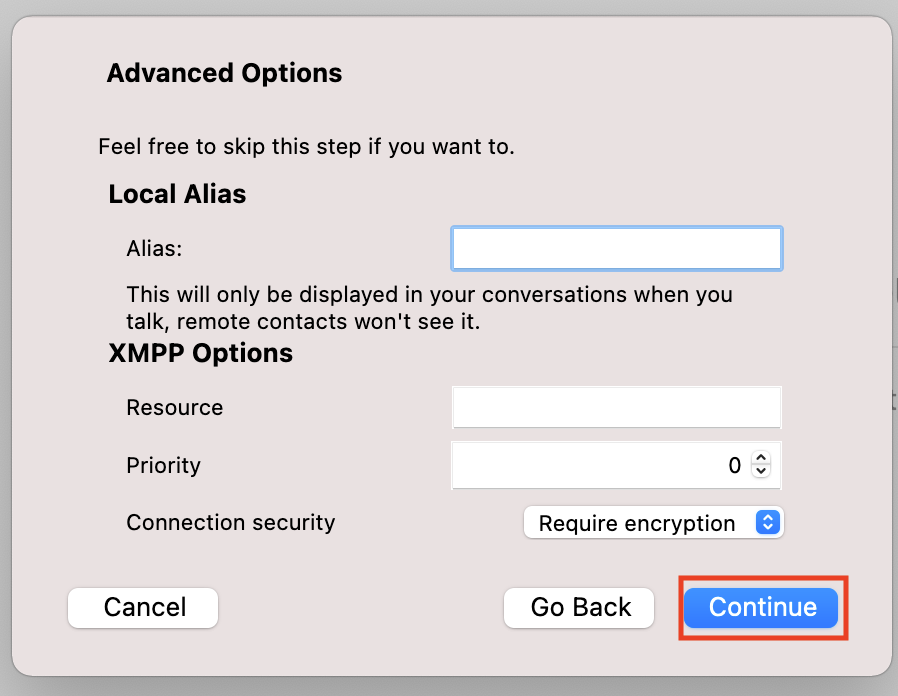Focus the Resource text field

(617, 407)
